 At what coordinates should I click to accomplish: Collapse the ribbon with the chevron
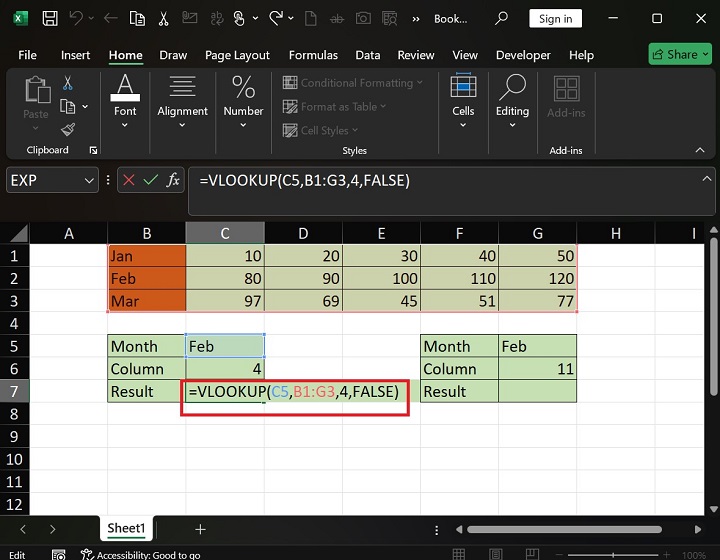[700, 150]
